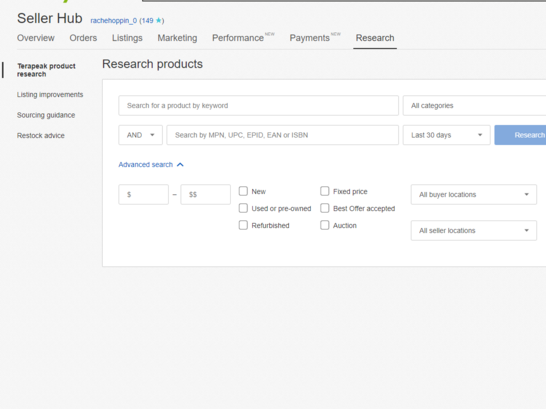Go to the Marketing tab
The height and width of the screenshot is (409, 546).
177,38
